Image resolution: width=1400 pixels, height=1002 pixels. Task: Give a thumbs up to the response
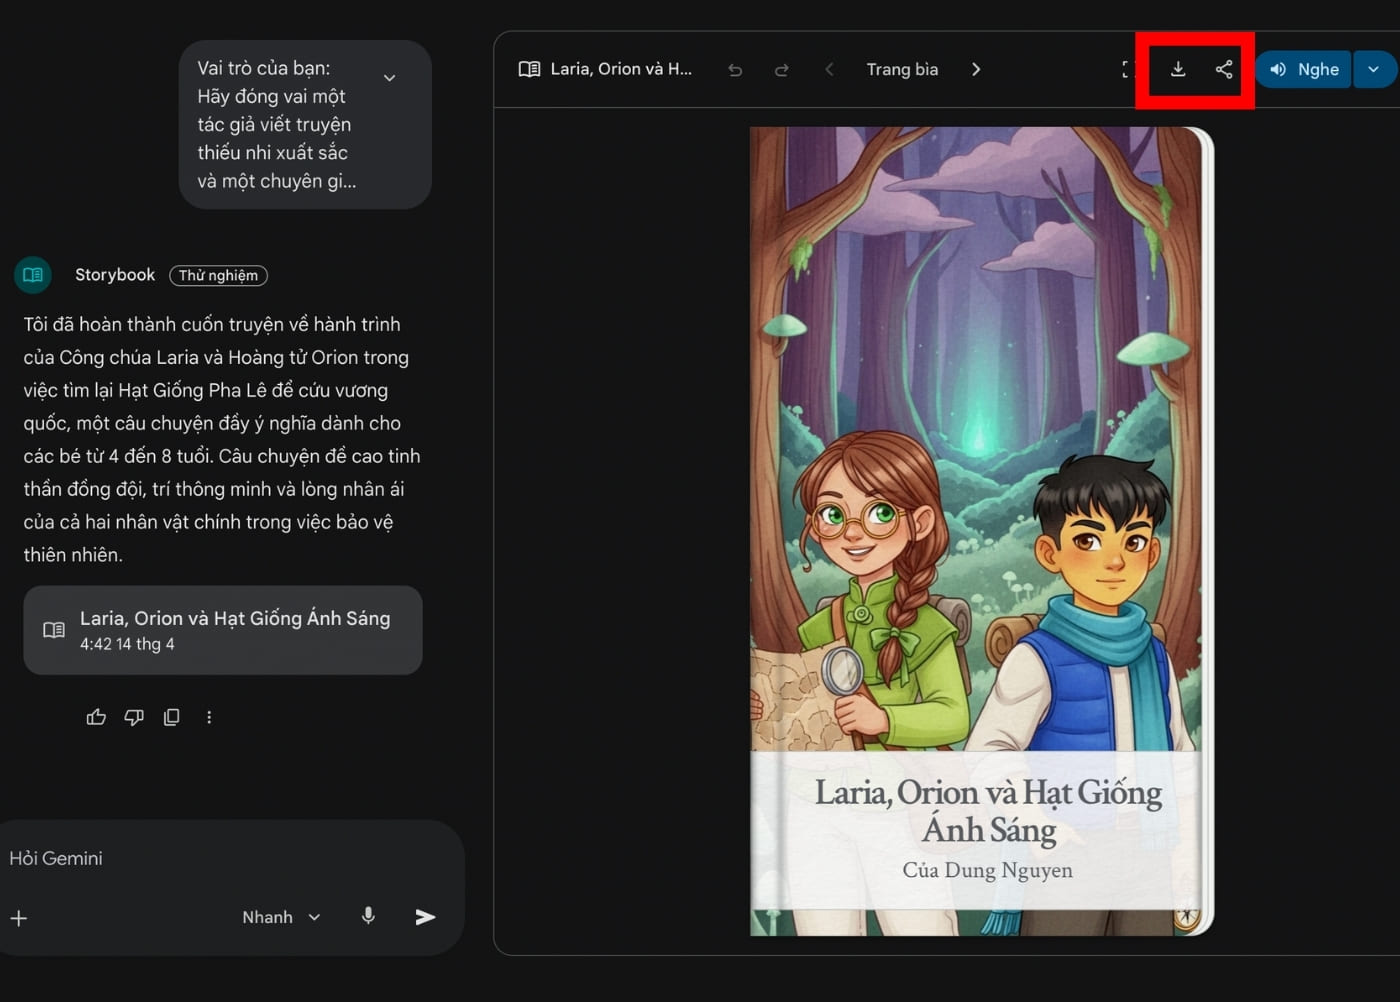click(x=96, y=717)
